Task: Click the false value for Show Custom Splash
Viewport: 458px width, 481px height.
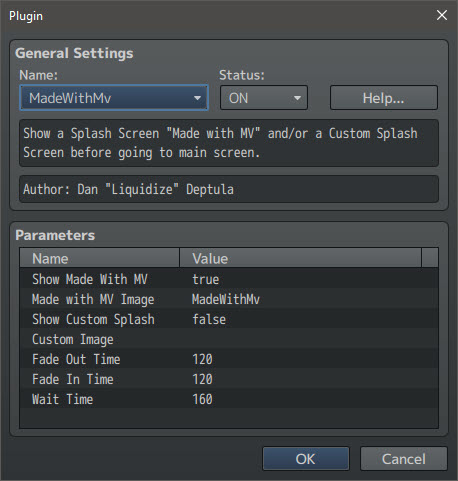Action: coord(209,319)
